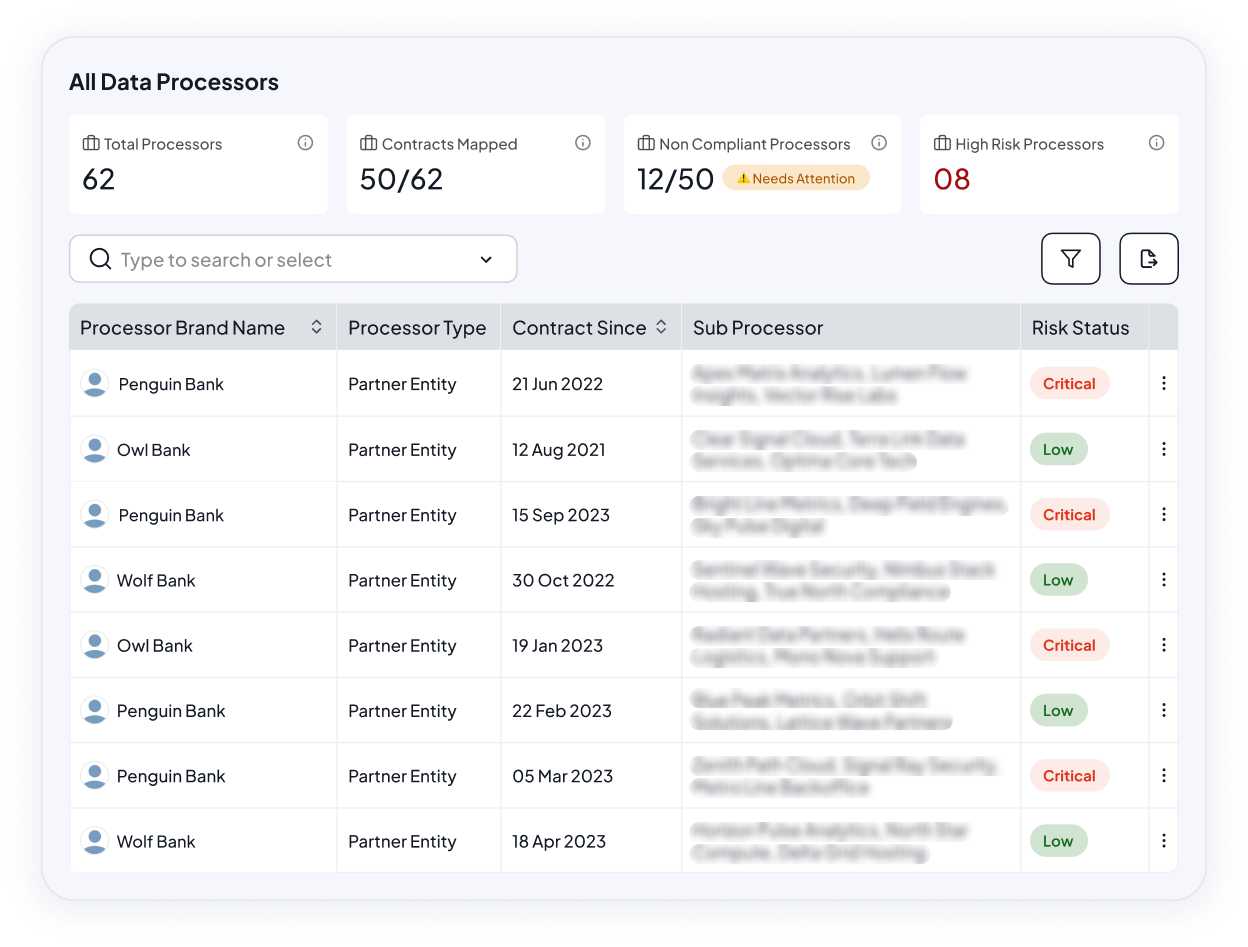Click the Low badge in the 30 Oct 2022 row
This screenshot has height=947, width=1248.
pyautogui.click(x=1058, y=580)
